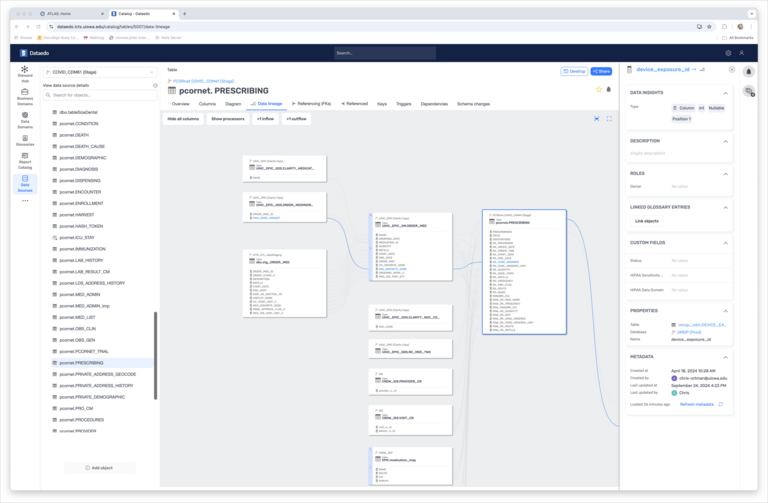
Task: Click the notifications bell in right rail
Action: coord(749,72)
